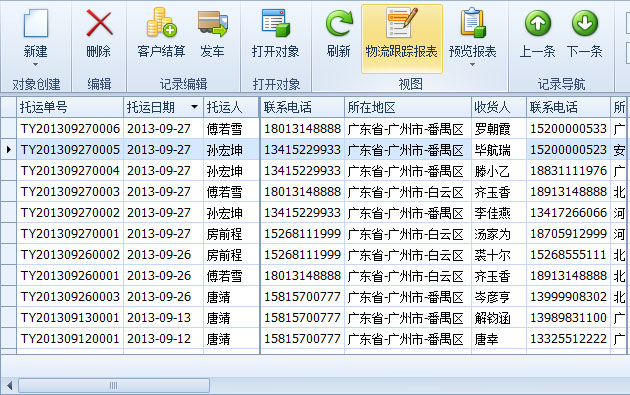Click first 联系电话 column header
Image resolution: width=630 pixels, height=395 pixels.
point(302,107)
